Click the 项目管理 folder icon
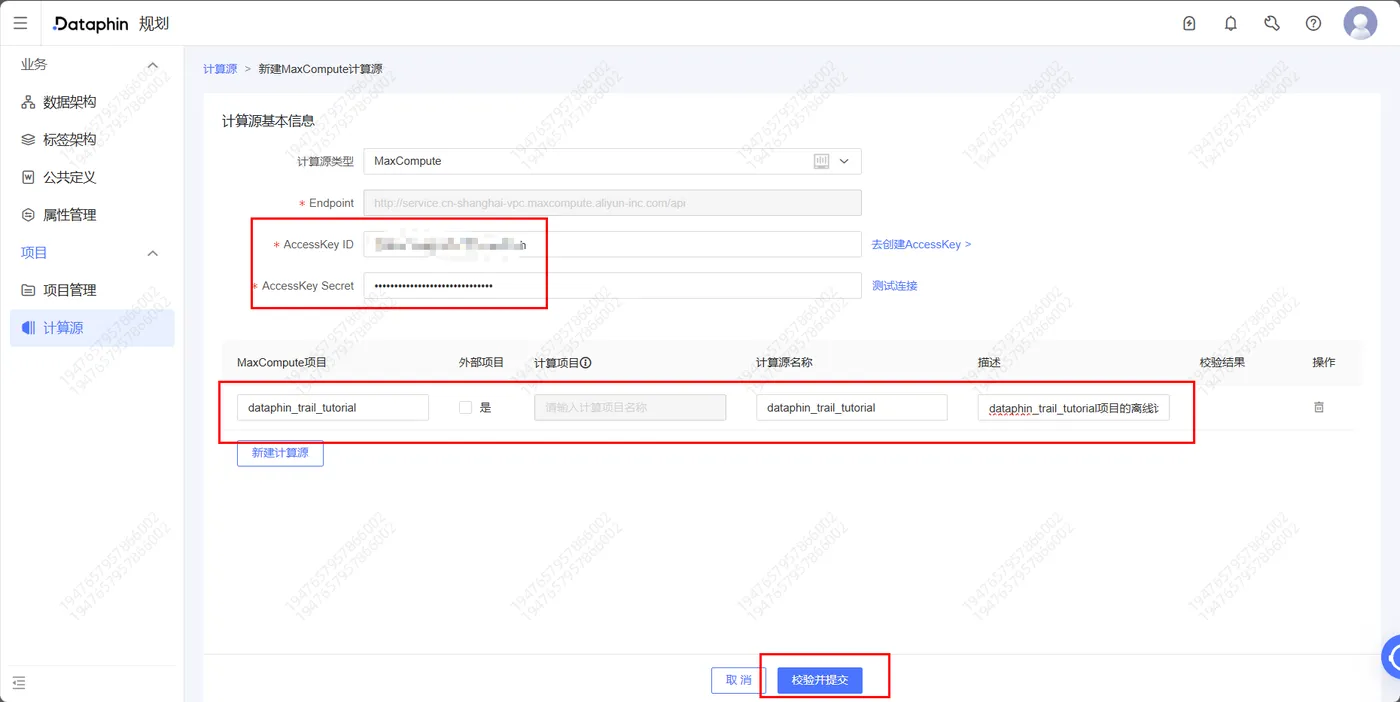This screenshot has height=702, width=1400. (28, 290)
